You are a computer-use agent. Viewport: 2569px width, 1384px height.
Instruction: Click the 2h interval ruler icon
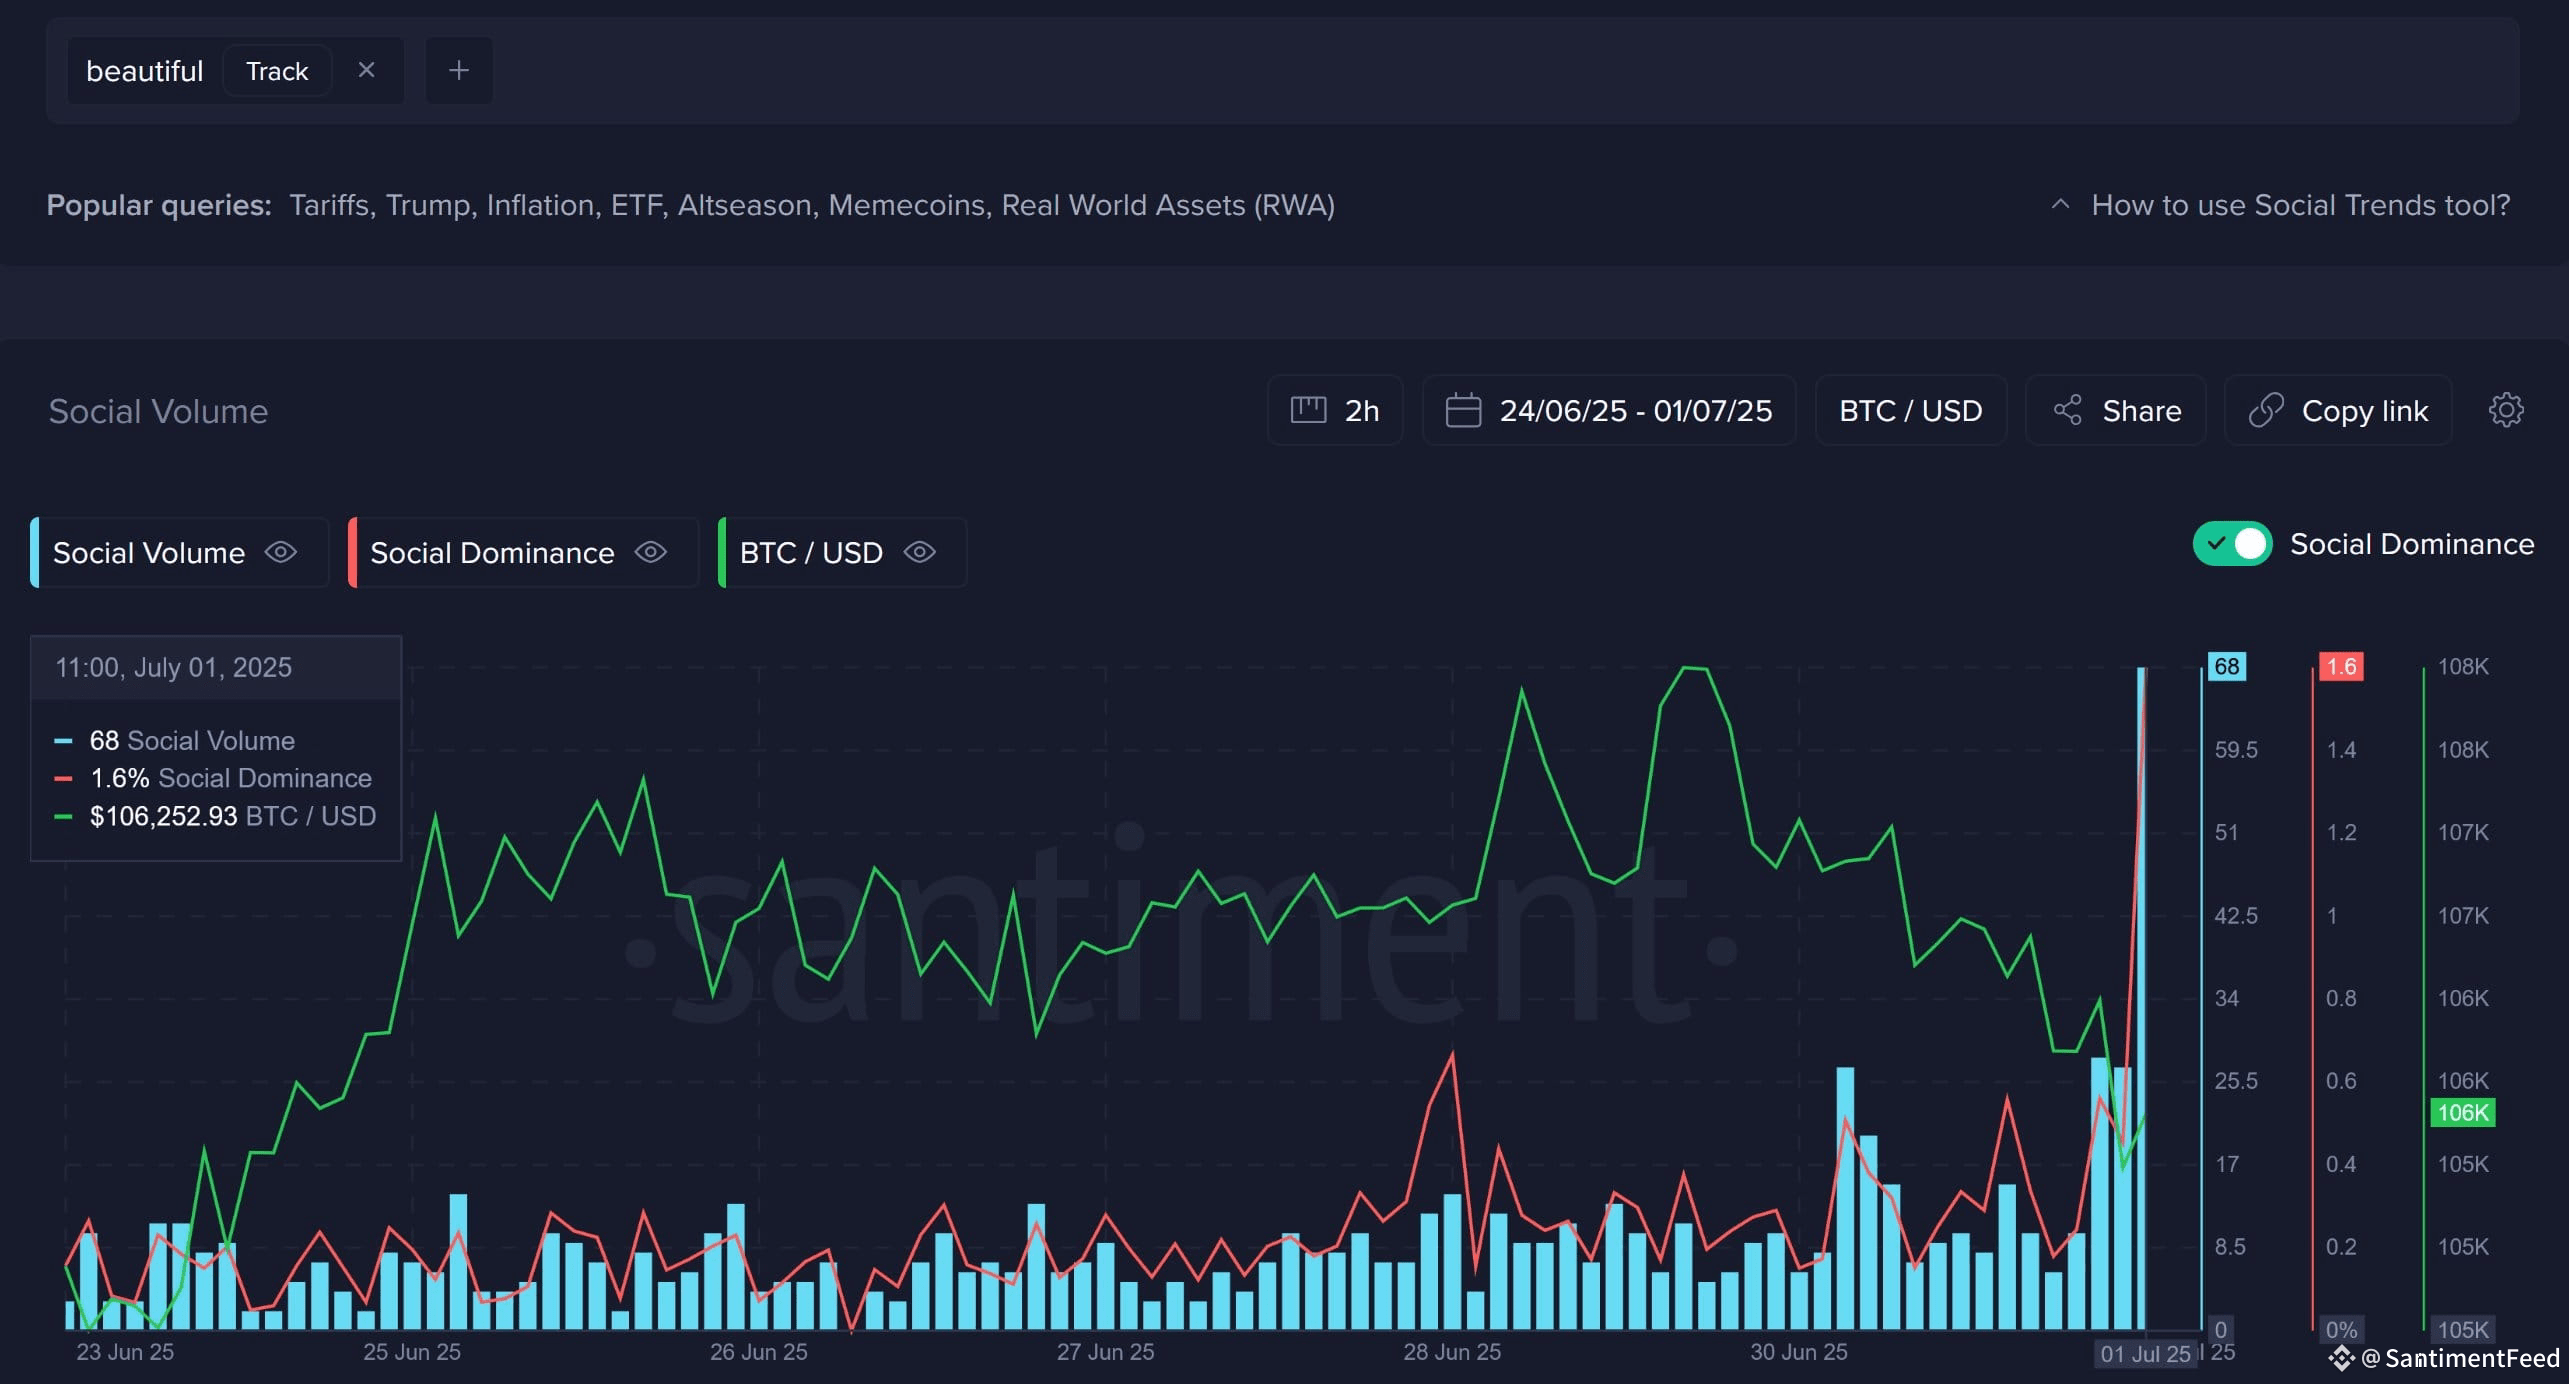(x=1308, y=410)
